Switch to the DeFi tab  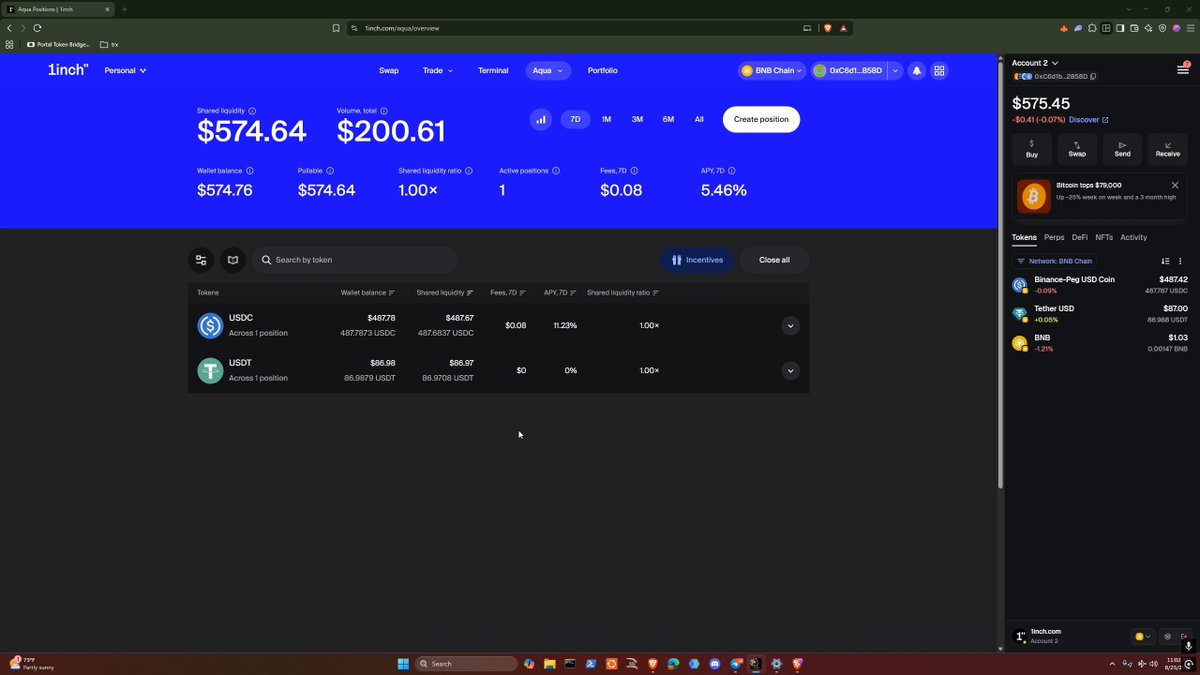[x=1080, y=237]
